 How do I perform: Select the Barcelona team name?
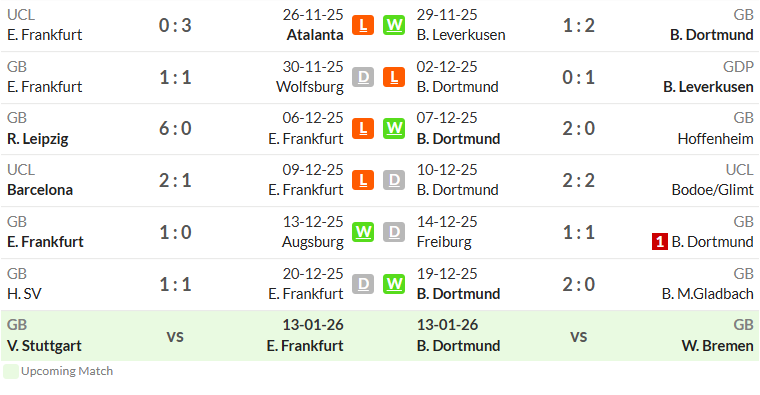click(x=40, y=190)
